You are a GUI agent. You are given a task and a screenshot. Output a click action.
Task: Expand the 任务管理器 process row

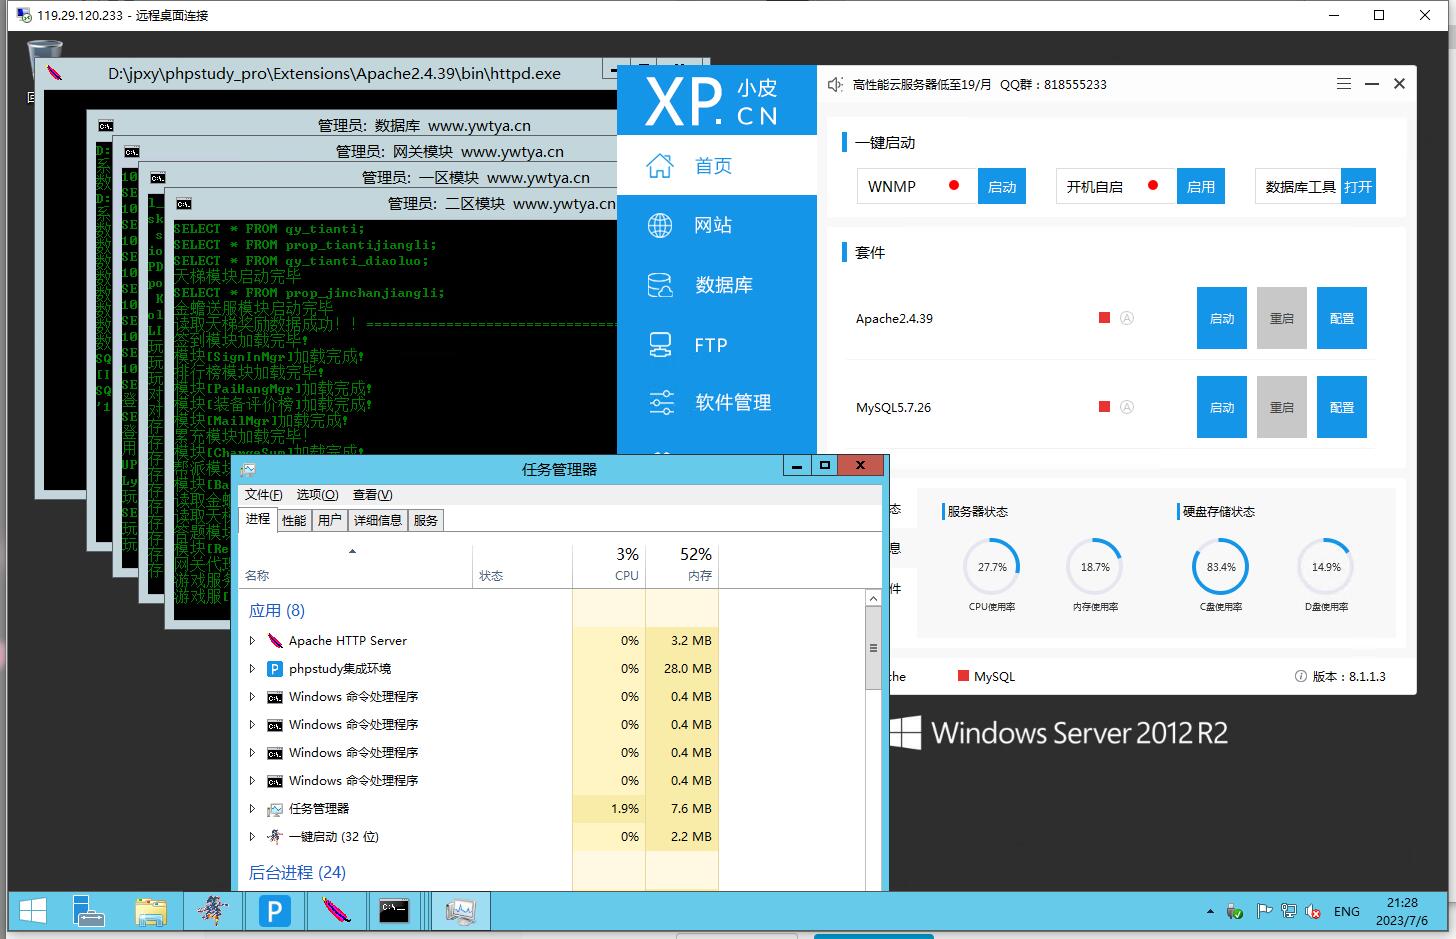click(x=252, y=808)
